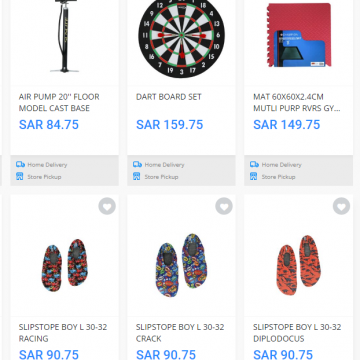This screenshot has height=360, width=360.
Task: Click Home Delivery truck icon under Mat
Action: (254, 164)
